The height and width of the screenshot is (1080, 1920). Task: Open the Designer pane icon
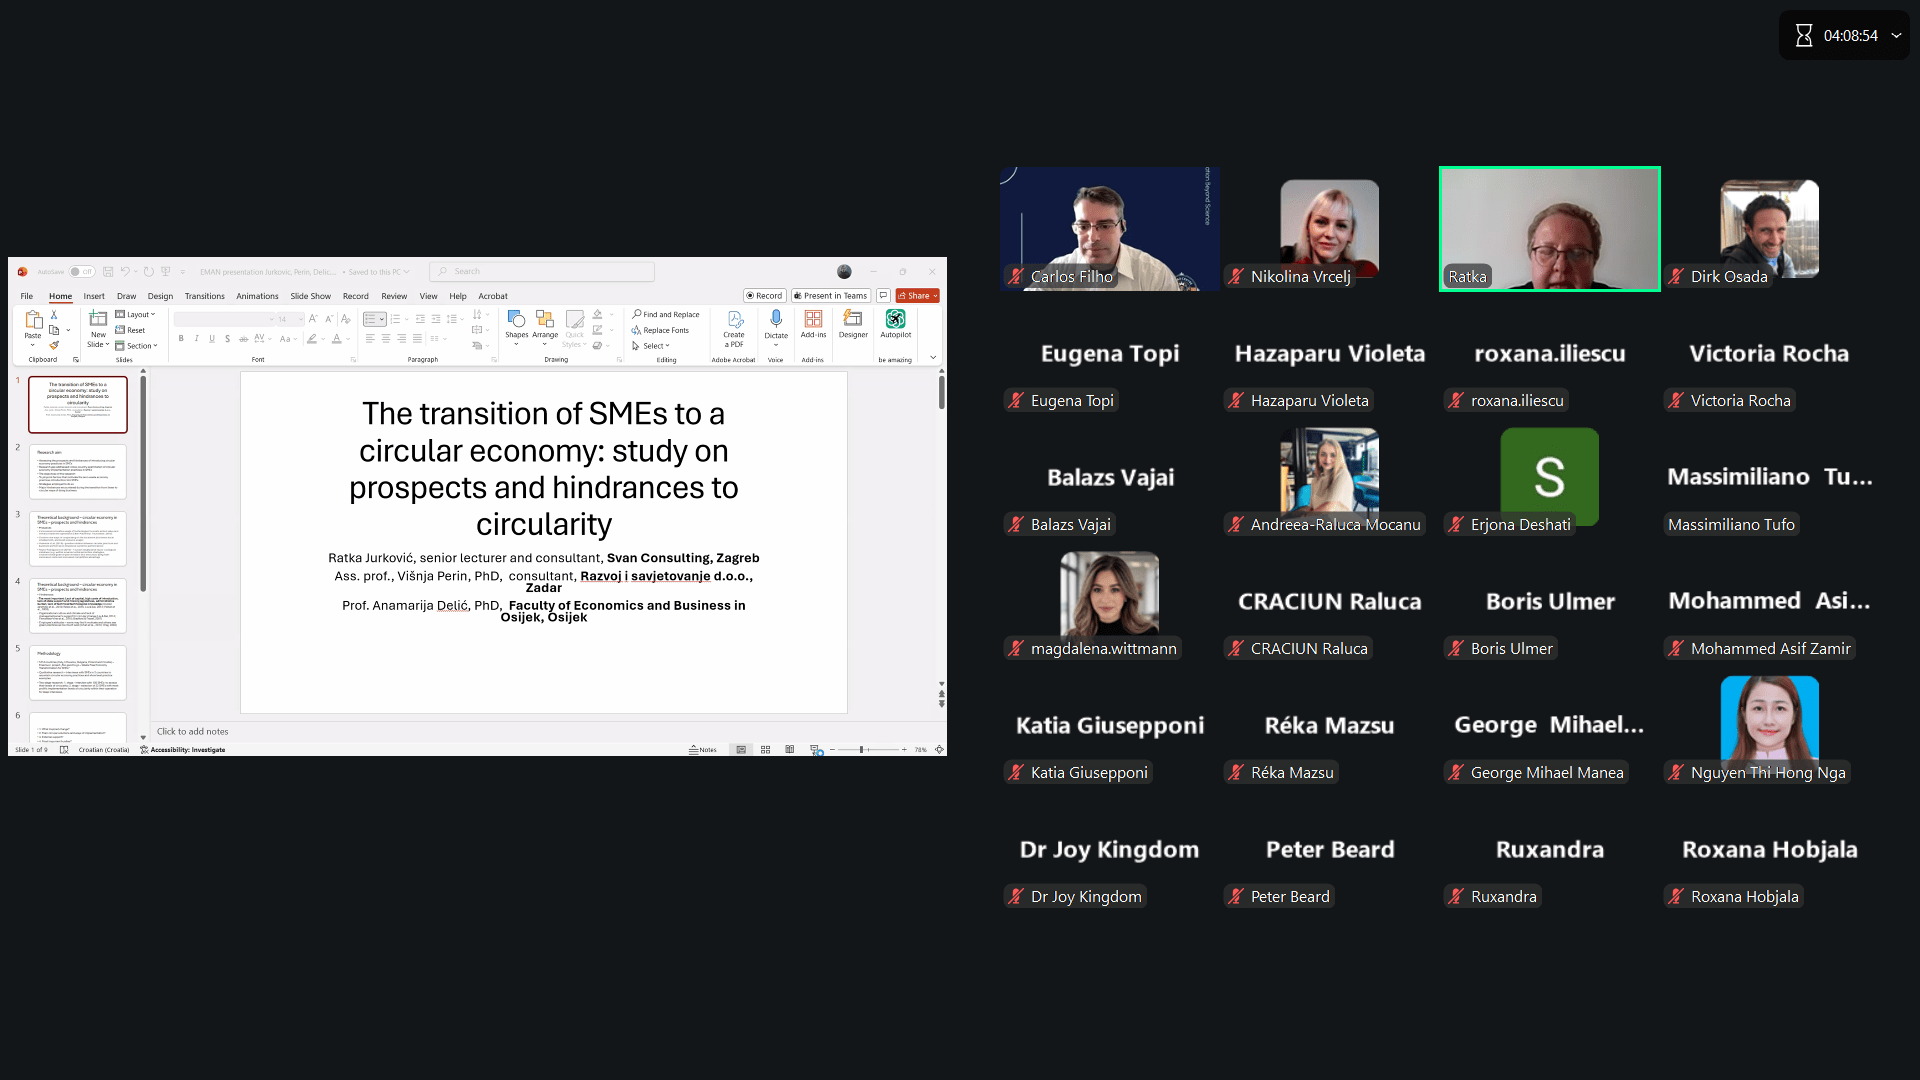pyautogui.click(x=853, y=319)
